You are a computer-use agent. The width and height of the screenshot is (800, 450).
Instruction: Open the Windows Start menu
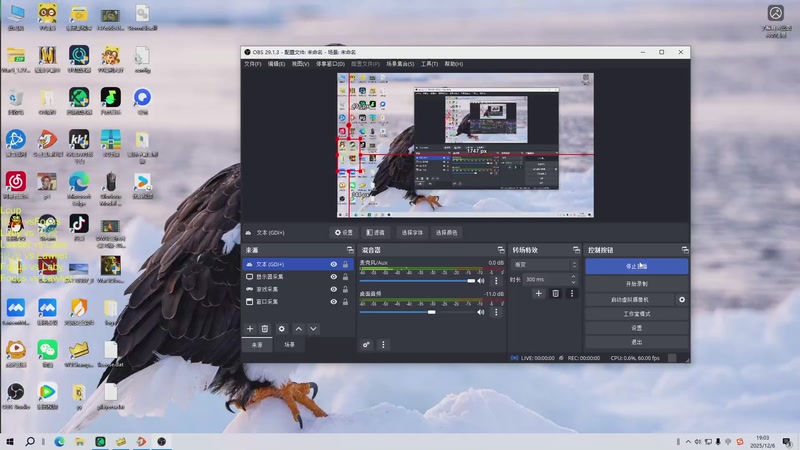pyautogui.click(x=10, y=441)
